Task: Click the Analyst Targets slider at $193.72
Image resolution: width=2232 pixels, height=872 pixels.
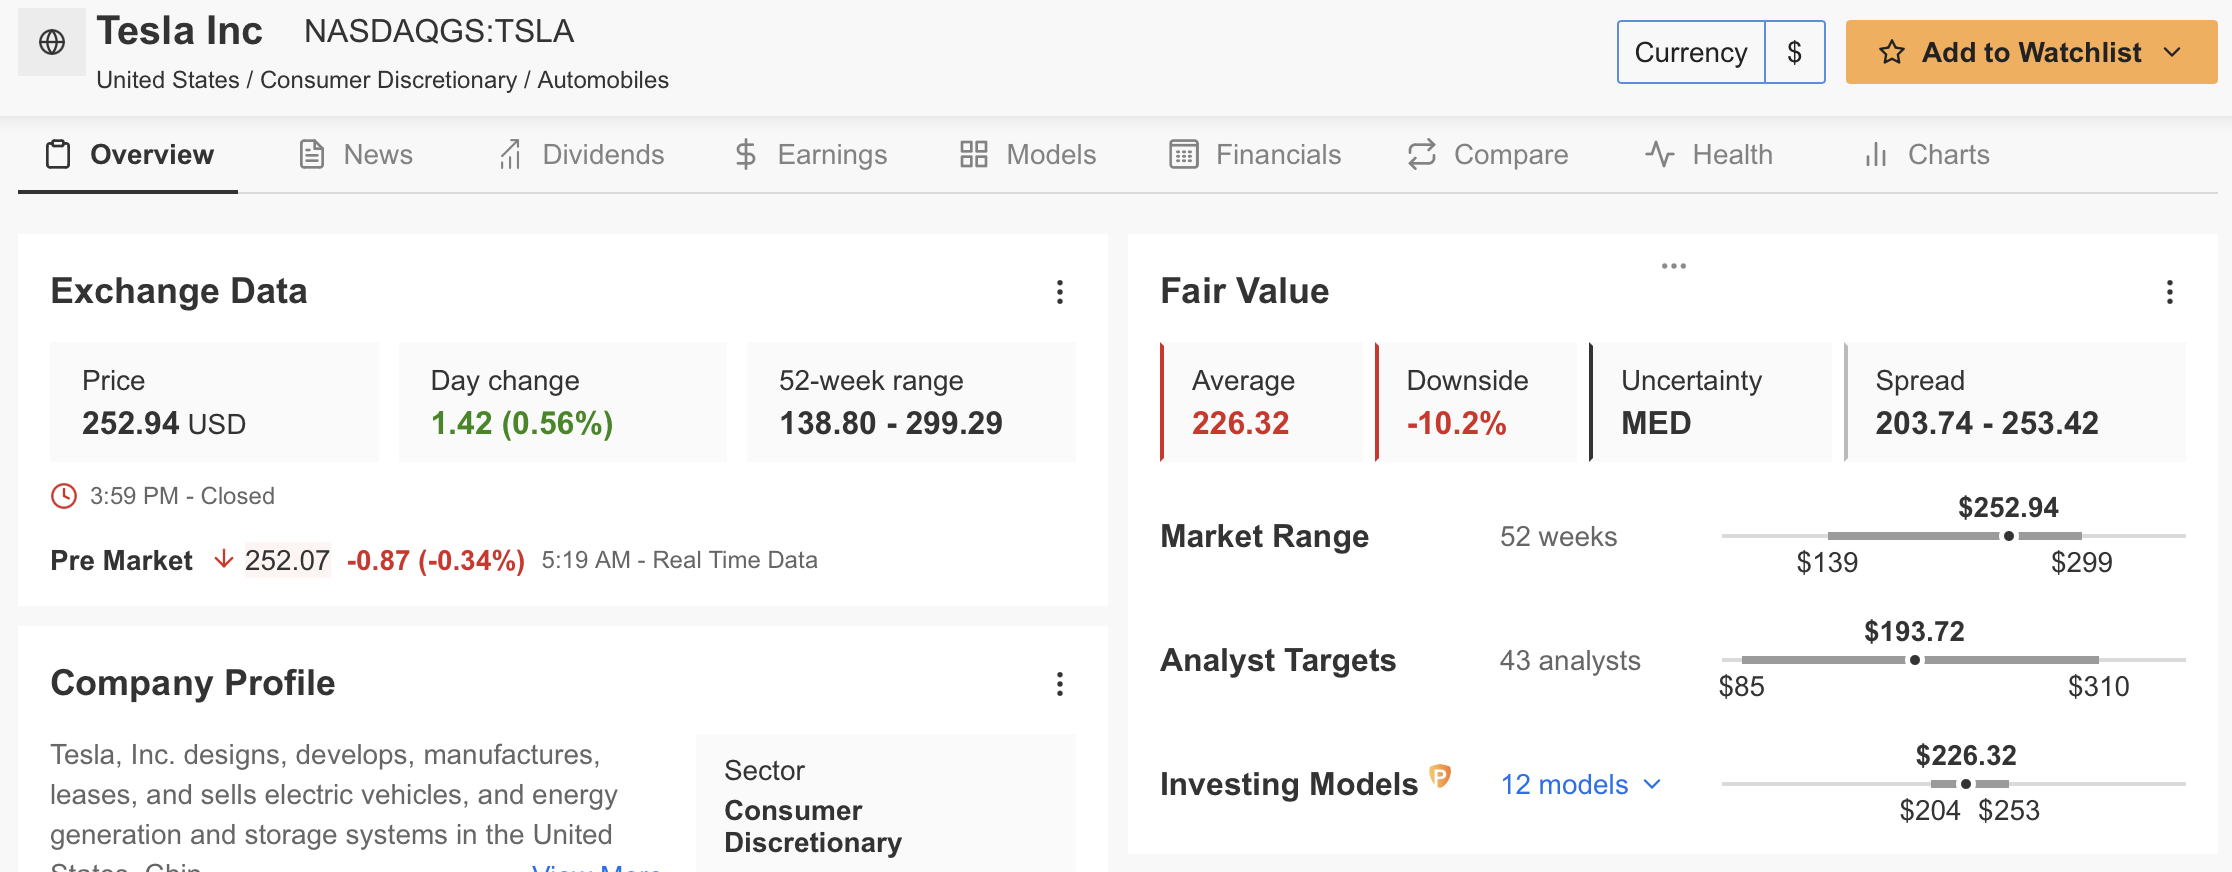Action: tap(1915, 660)
